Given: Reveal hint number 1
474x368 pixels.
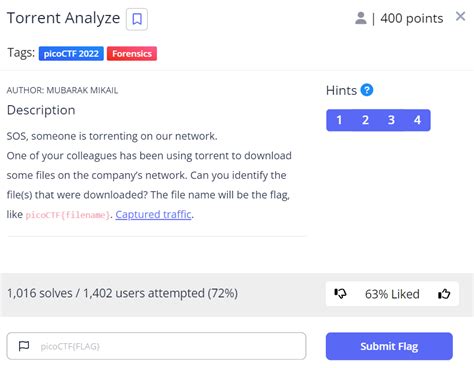Looking at the screenshot, I should 339,120.
